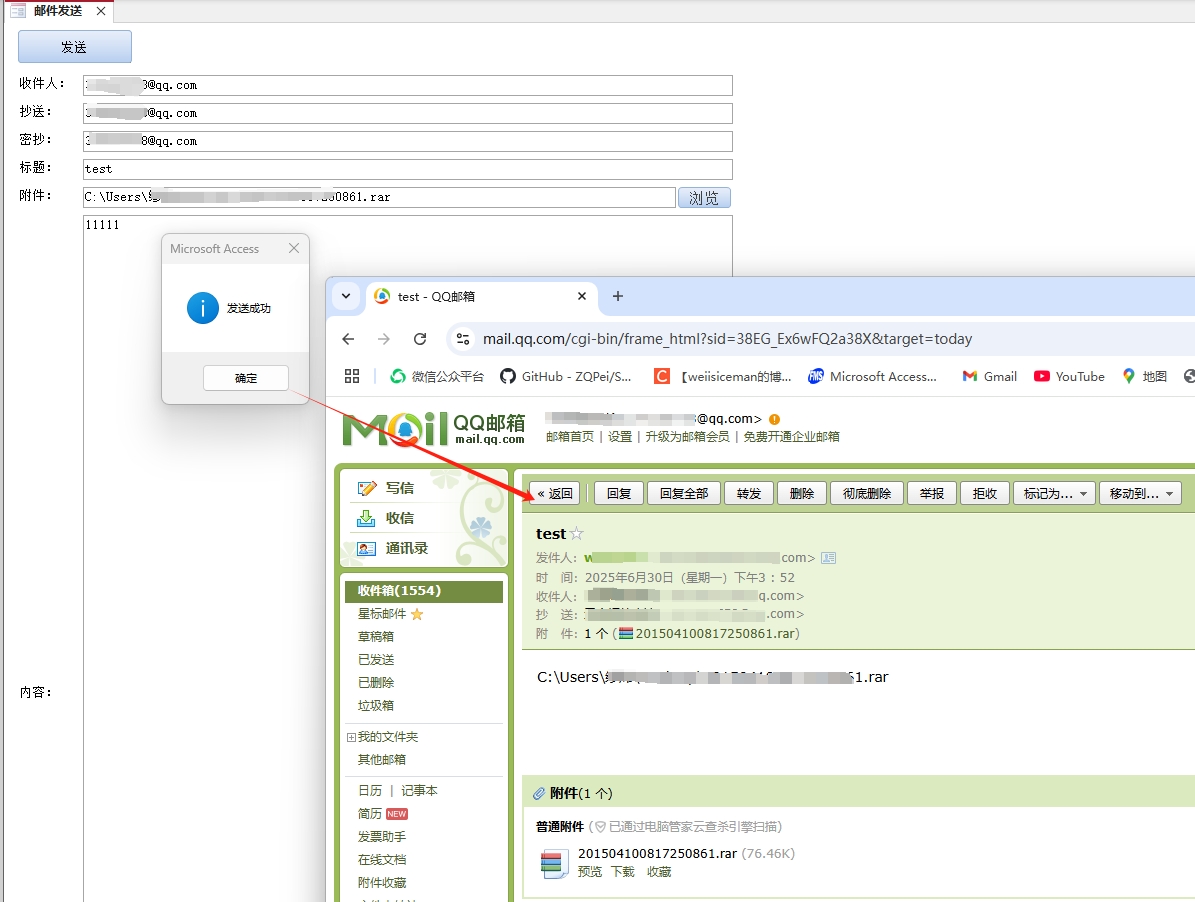Open 垃圾箱 folder
Viewport: 1195px width, 902px height.
(376, 705)
